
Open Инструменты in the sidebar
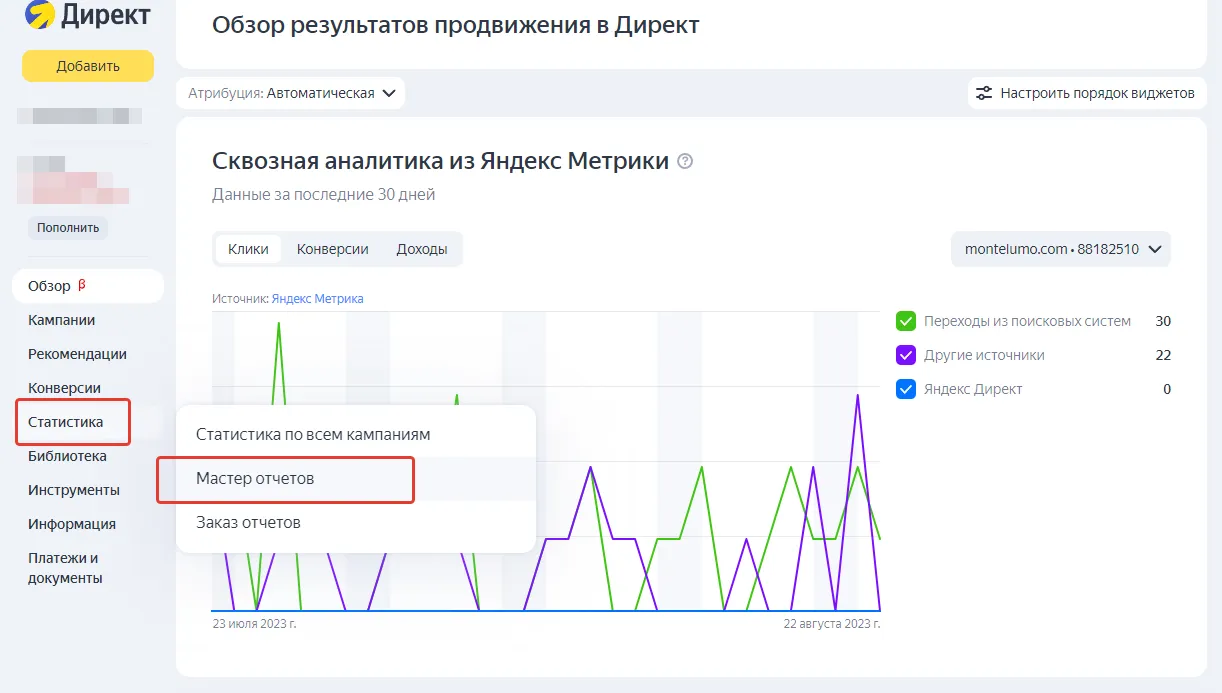tap(74, 490)
